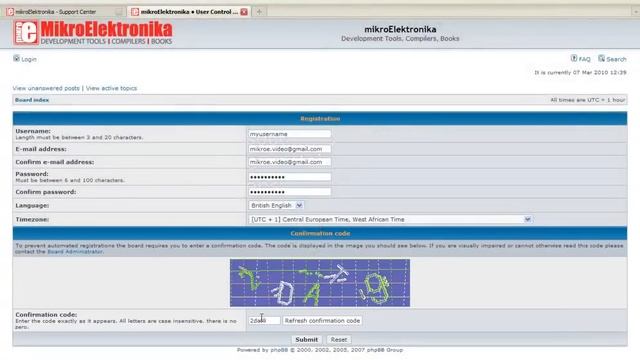Open a new browser tab with plus
Screen dimensions: 640x360
(x=259, y=12)
